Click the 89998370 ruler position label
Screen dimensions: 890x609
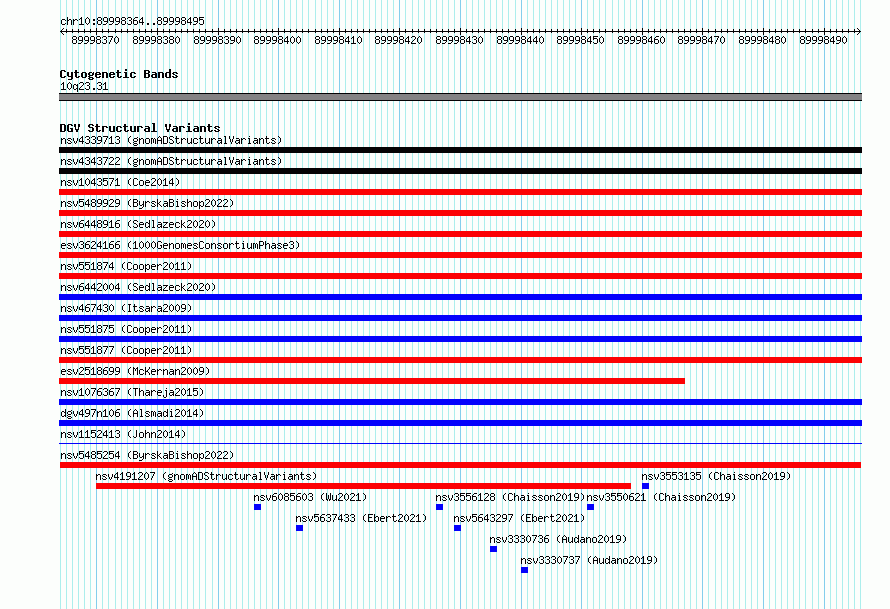pyautogui.click(x=95, y=40)
